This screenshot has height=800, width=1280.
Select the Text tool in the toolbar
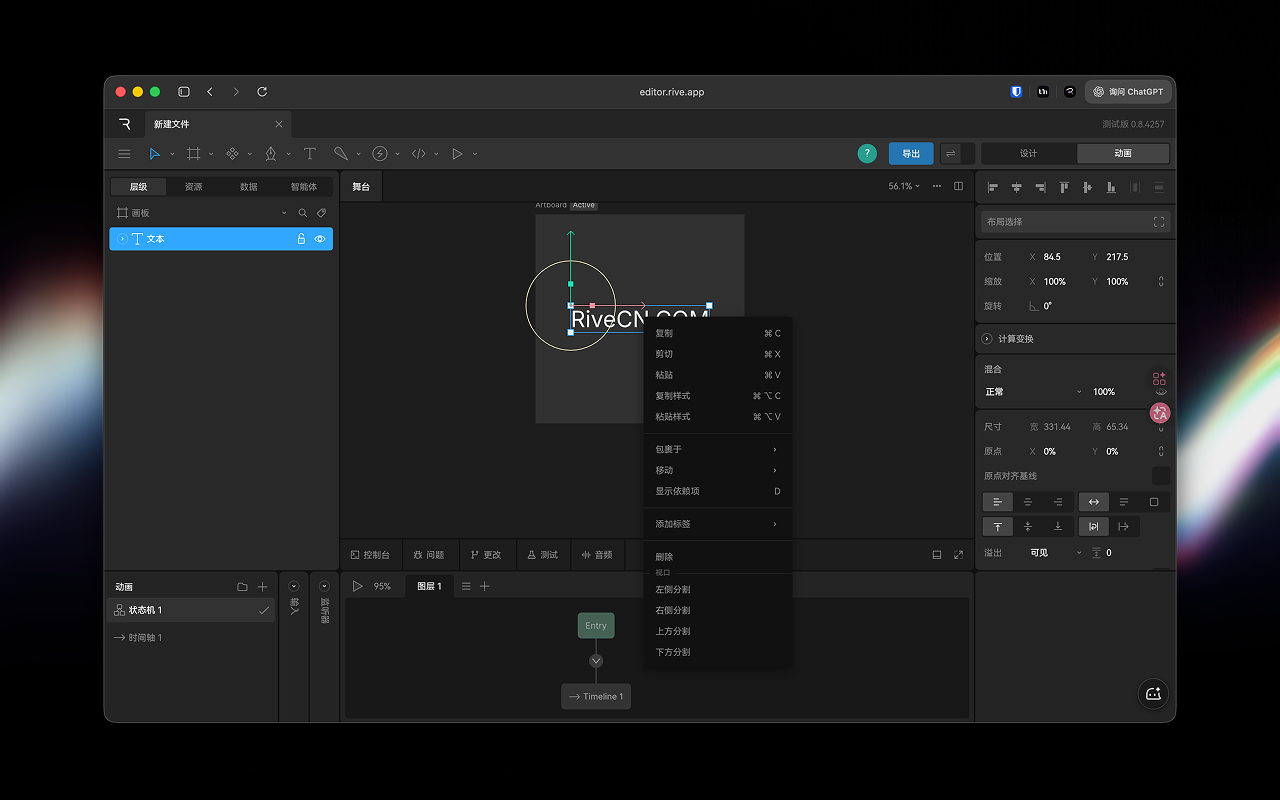coord(310,154)
